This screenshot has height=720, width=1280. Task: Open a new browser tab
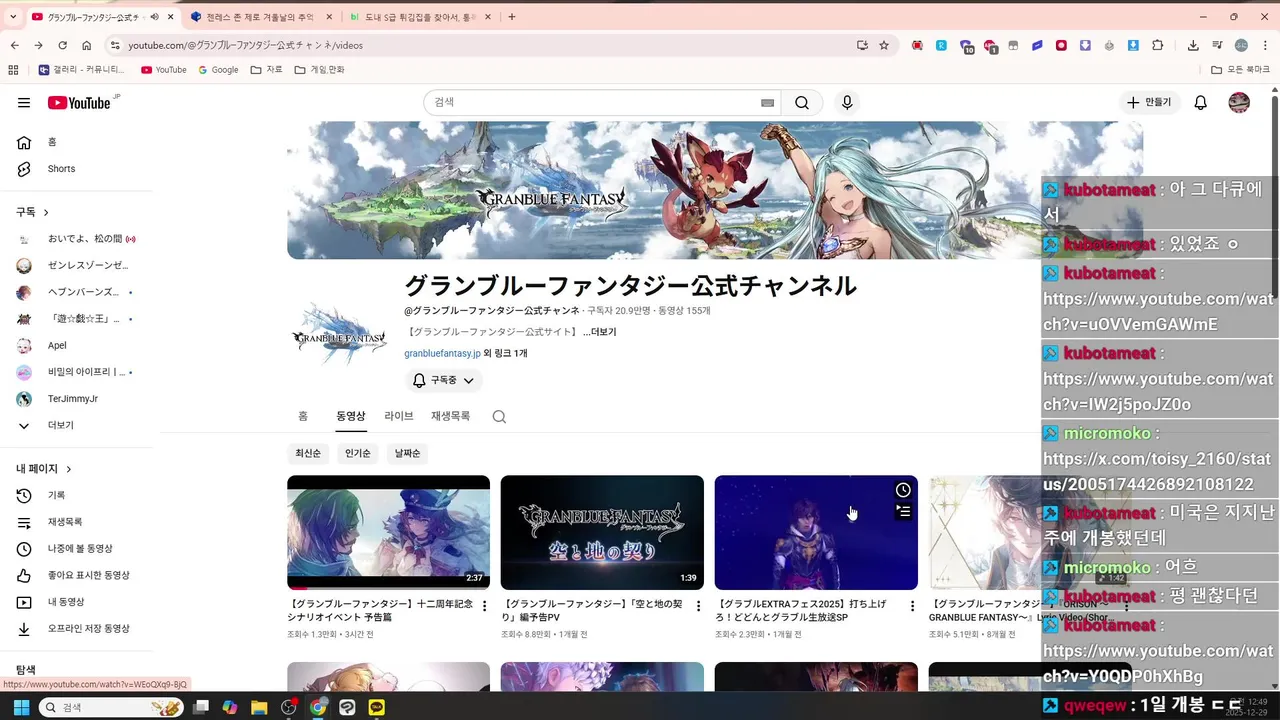[512, 17]
